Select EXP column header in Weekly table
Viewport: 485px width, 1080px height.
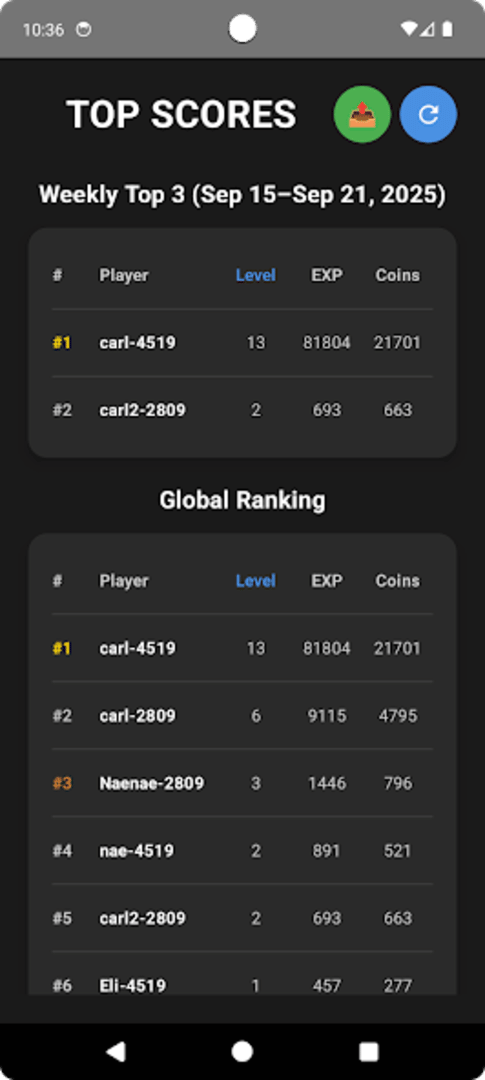[327, 275]
